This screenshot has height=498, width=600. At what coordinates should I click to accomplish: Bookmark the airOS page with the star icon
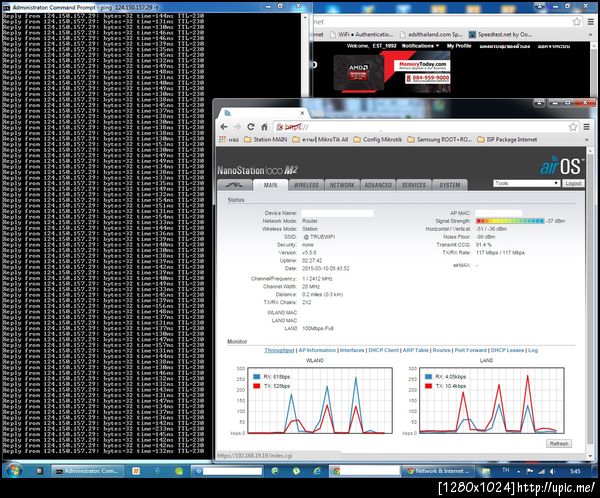point(573,127)
